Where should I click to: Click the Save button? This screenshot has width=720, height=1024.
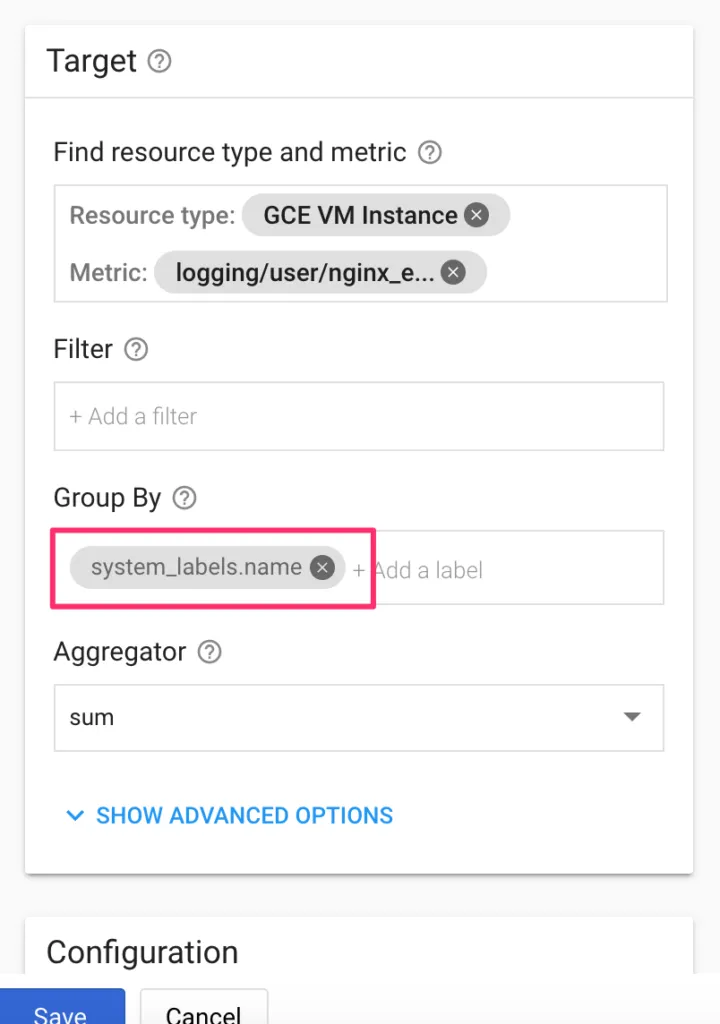[x=62, y=1006]
